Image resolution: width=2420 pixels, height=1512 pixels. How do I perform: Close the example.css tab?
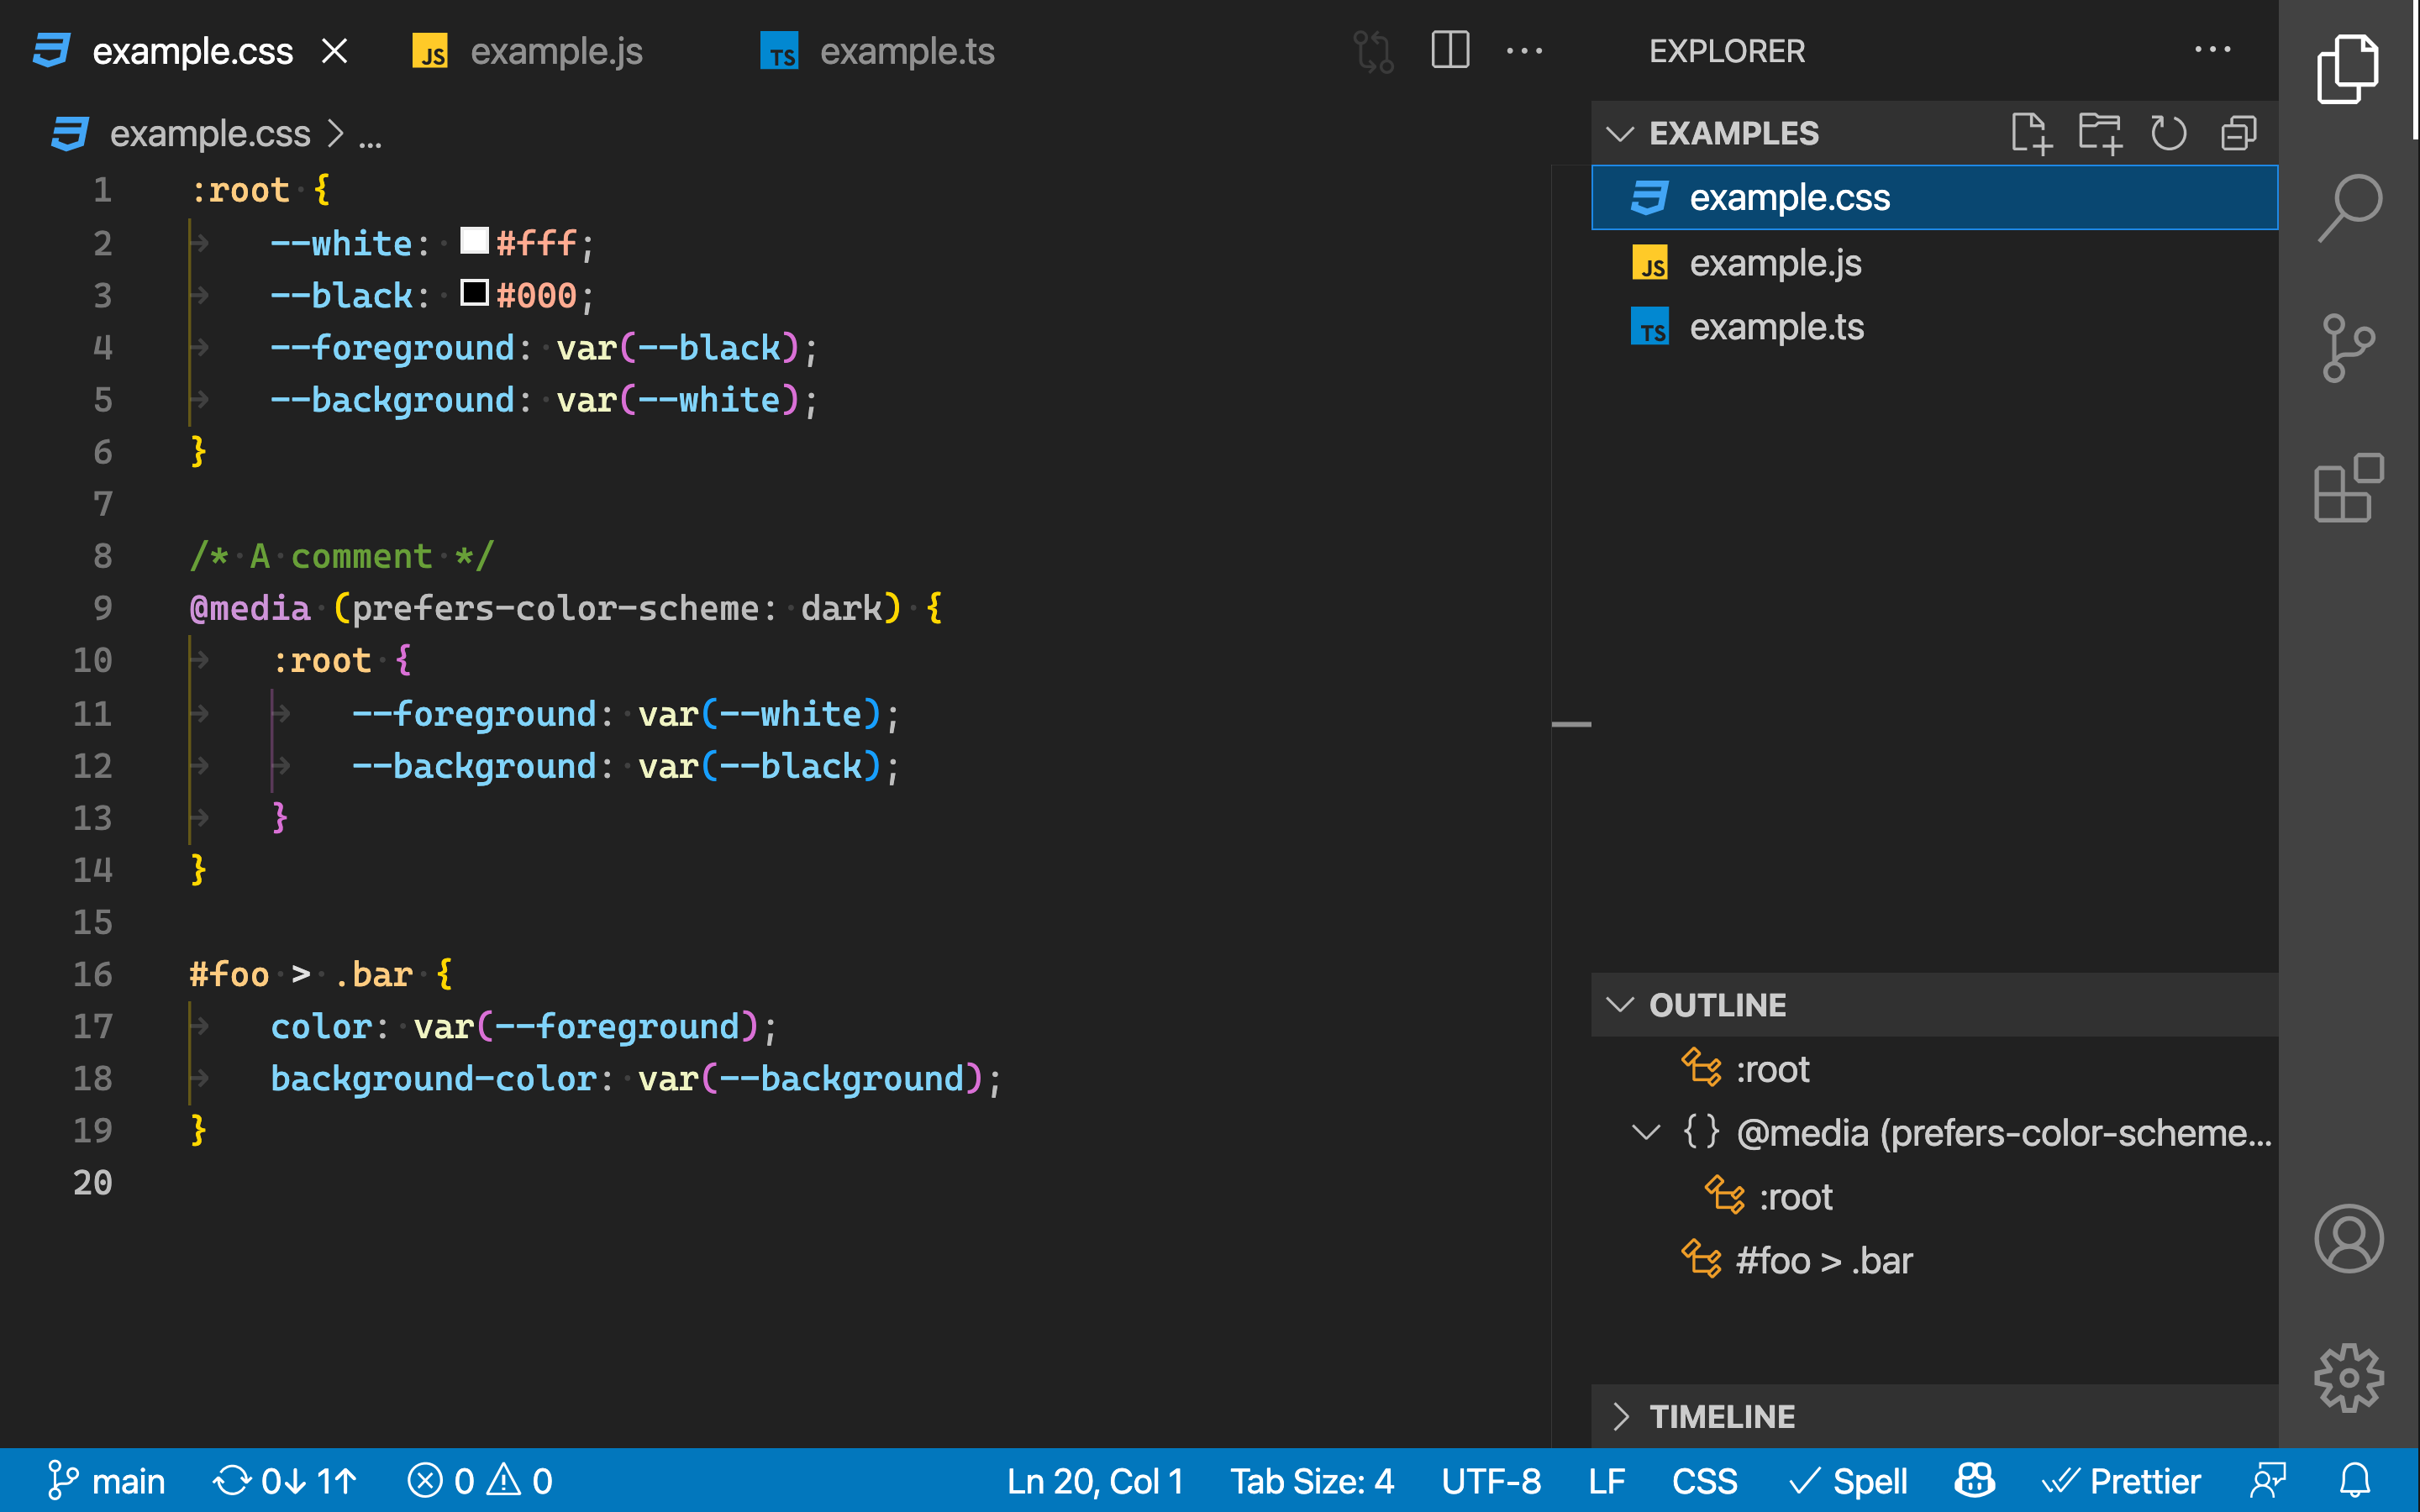click(335, 51)
